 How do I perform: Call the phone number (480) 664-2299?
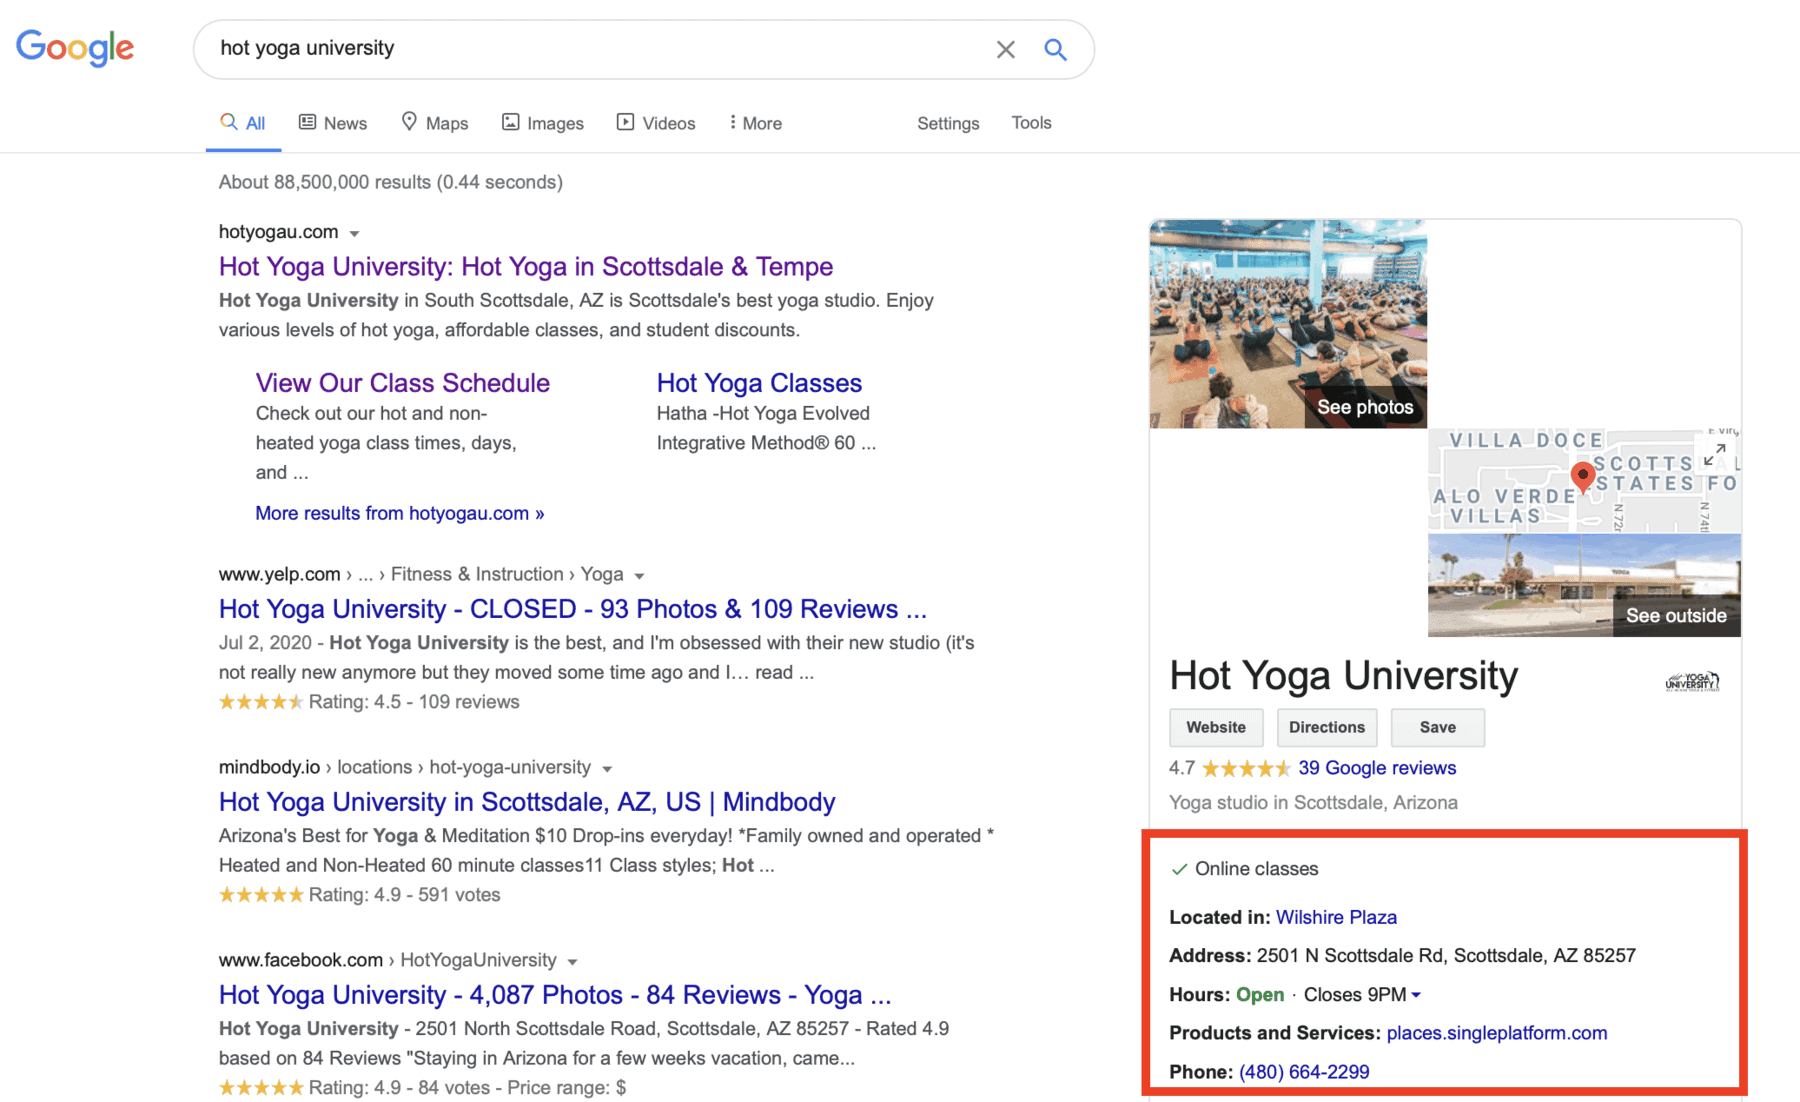[1304, 1072]
